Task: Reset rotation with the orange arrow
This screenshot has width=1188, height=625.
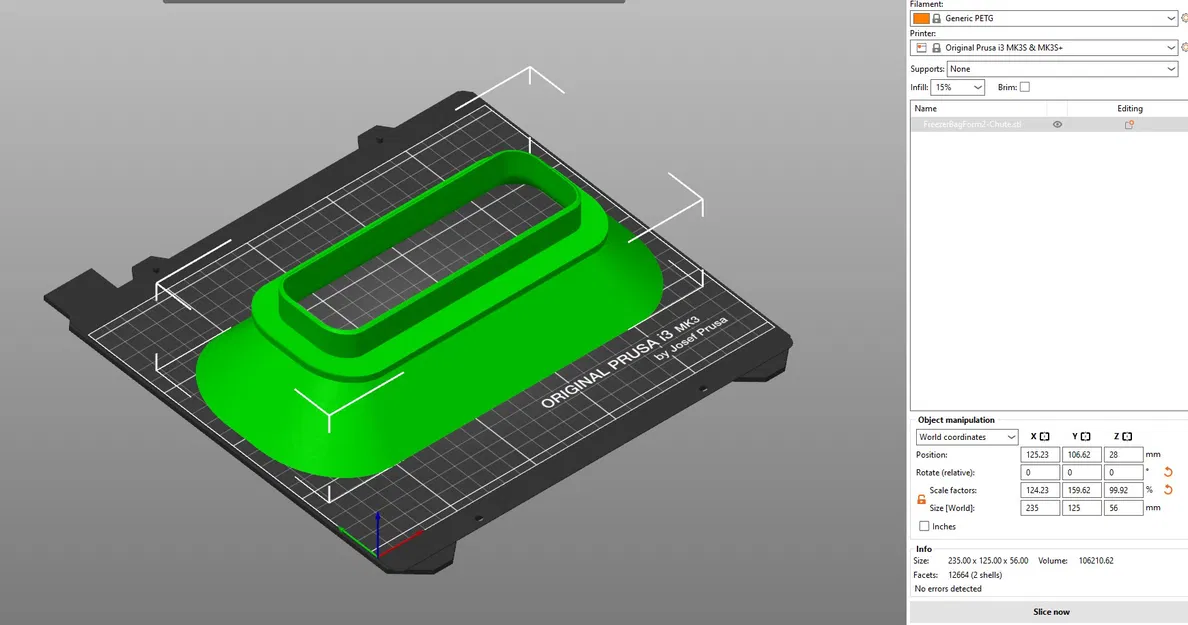Action: 1168,472
